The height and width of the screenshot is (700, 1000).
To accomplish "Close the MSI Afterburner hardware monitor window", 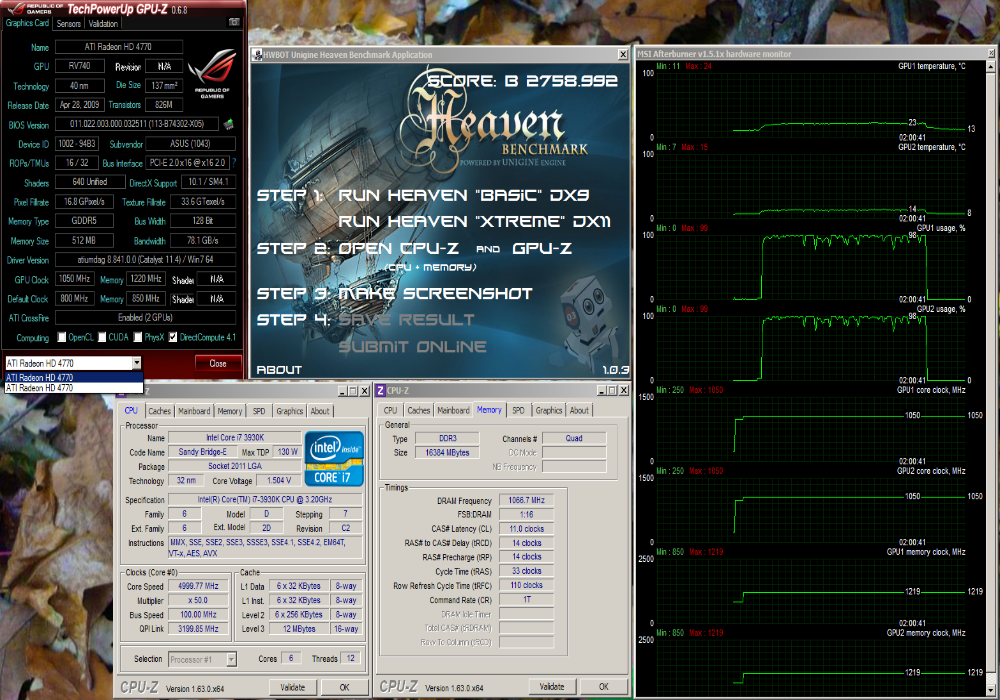I will [992, 54].
